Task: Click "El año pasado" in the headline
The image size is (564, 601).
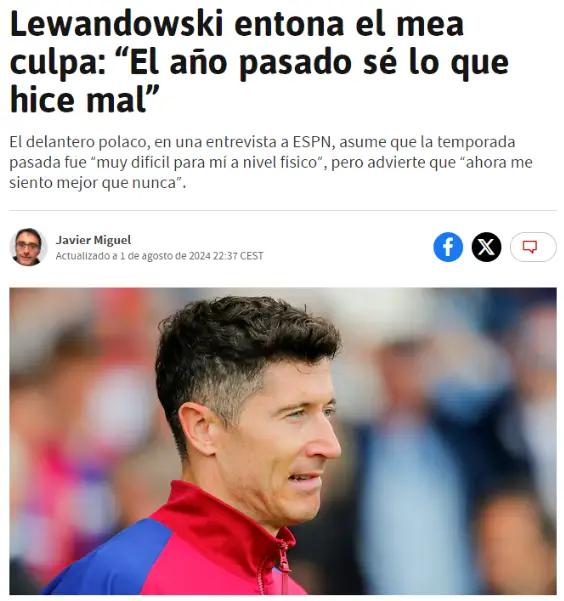Action: [x=240, y=63]
